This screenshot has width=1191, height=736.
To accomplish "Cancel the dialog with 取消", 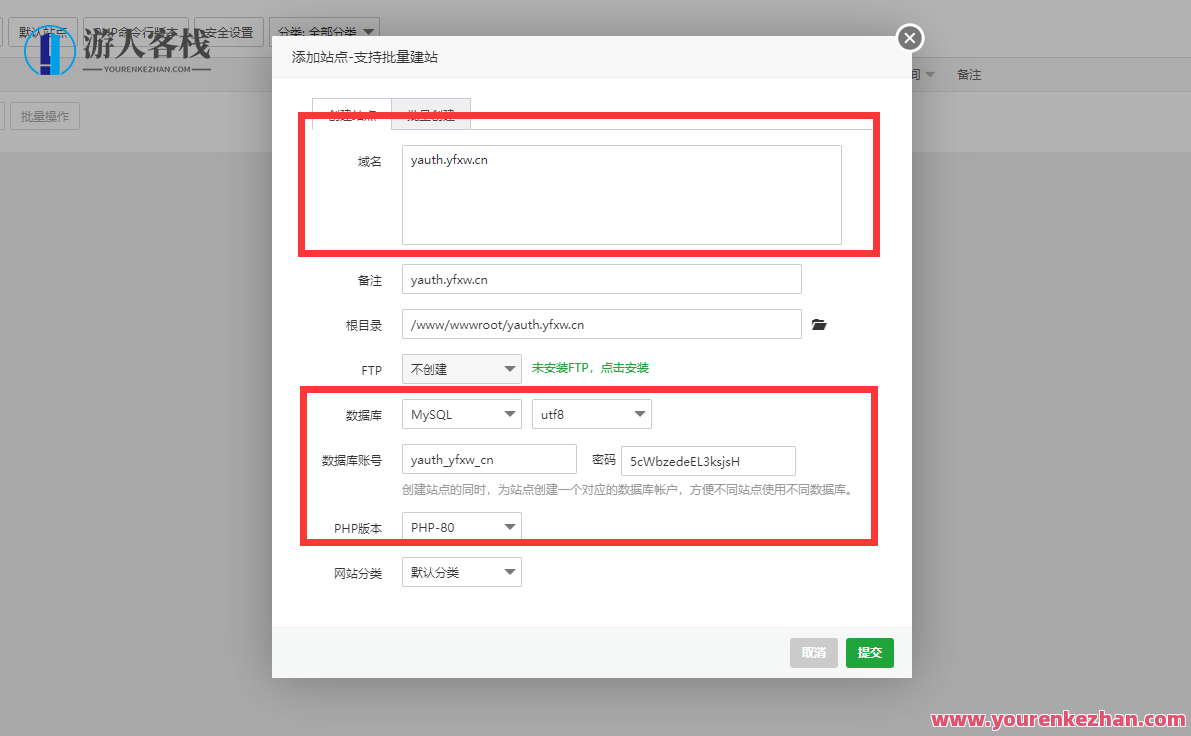I will [813, 652].
